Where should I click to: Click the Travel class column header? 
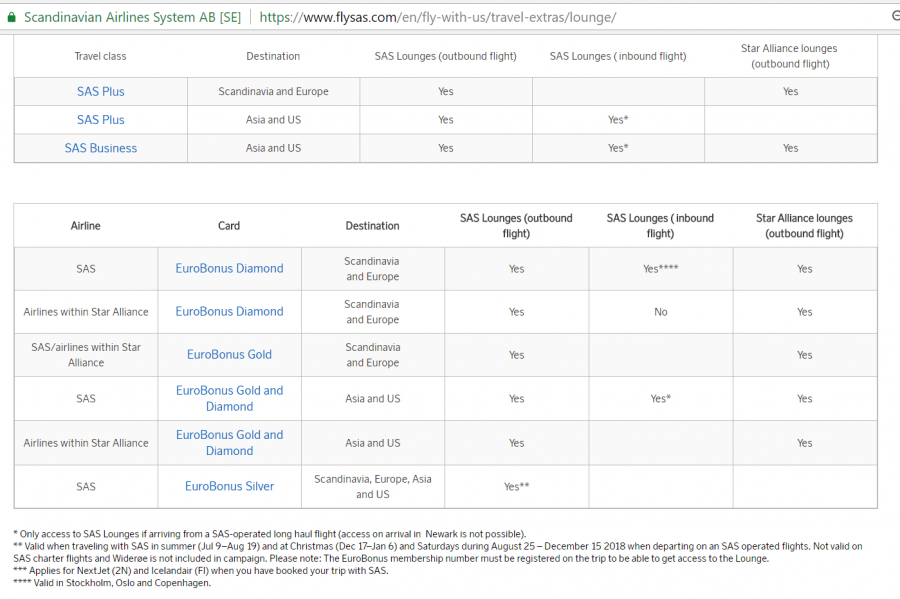pos(100,56)
